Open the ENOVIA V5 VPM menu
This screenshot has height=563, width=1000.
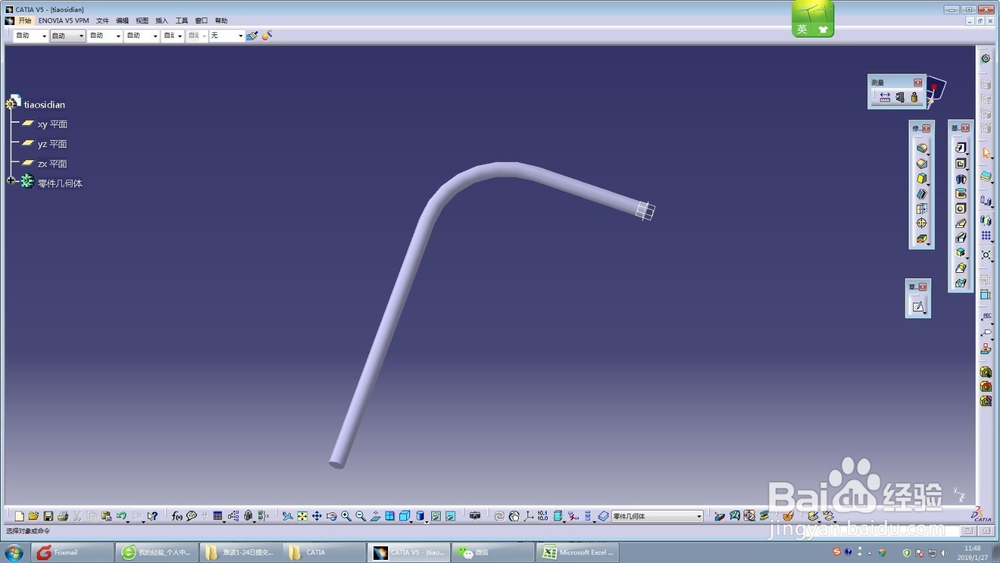tap(64, 20)
